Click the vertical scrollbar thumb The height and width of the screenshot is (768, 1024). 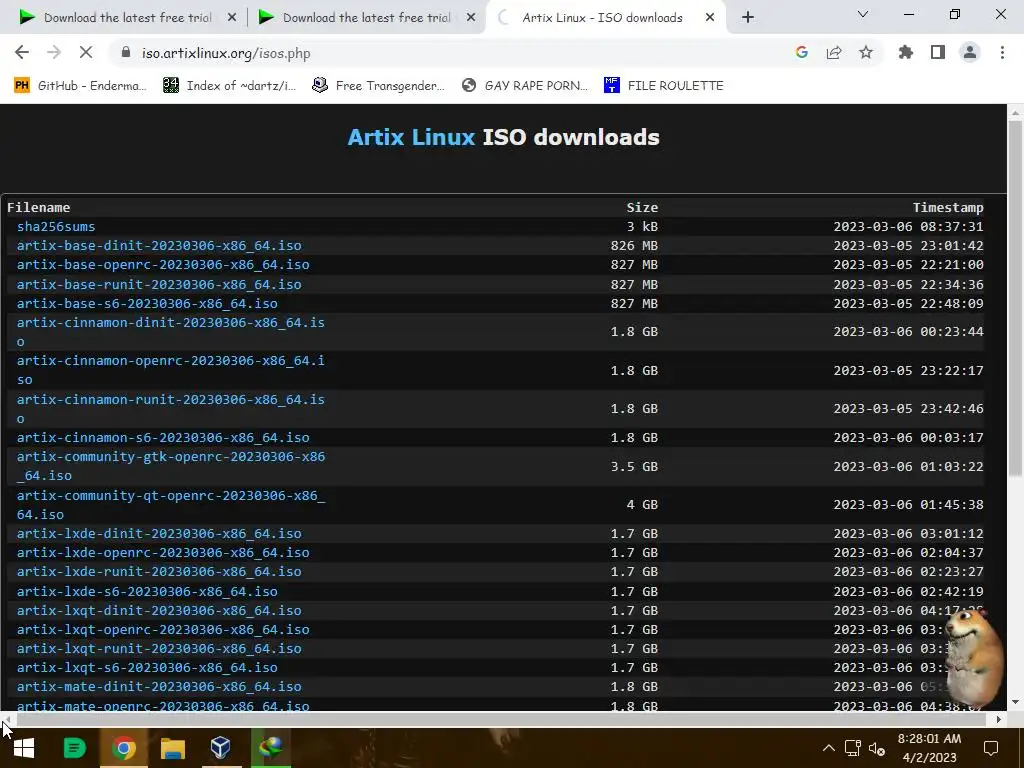tap(1015, 297)
